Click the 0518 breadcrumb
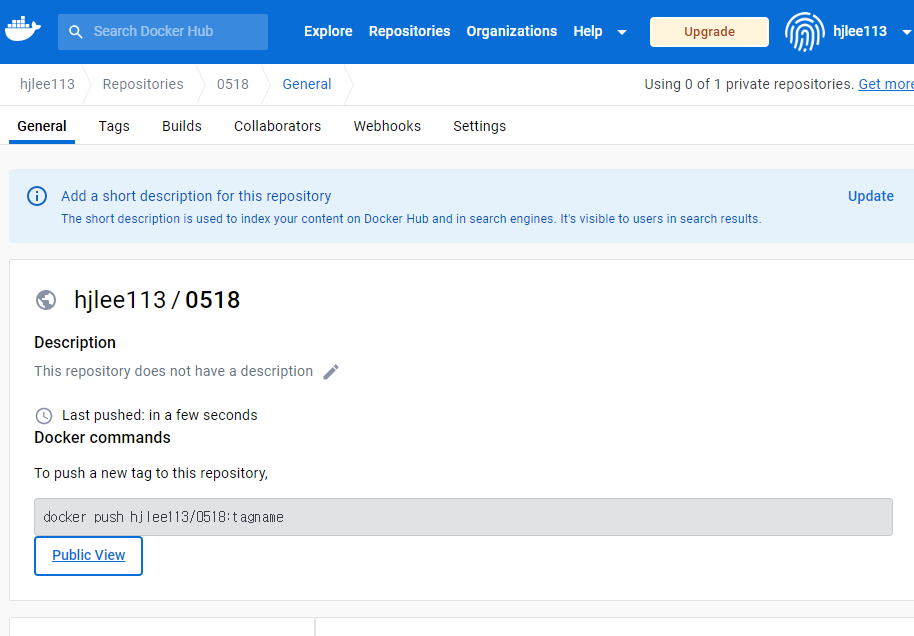 tap(233, 85)
